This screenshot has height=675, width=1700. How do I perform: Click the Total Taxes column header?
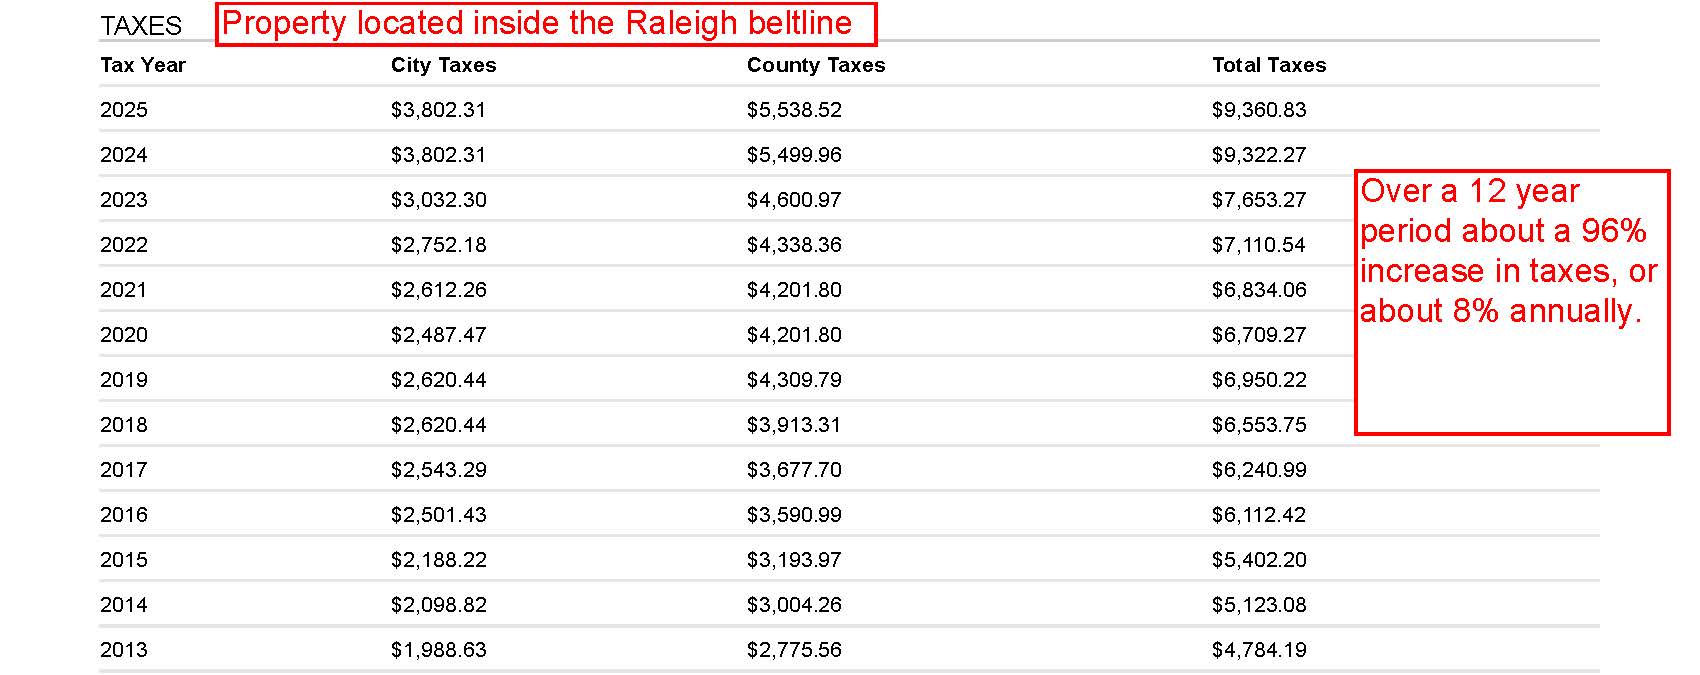tap(1268, 65)
